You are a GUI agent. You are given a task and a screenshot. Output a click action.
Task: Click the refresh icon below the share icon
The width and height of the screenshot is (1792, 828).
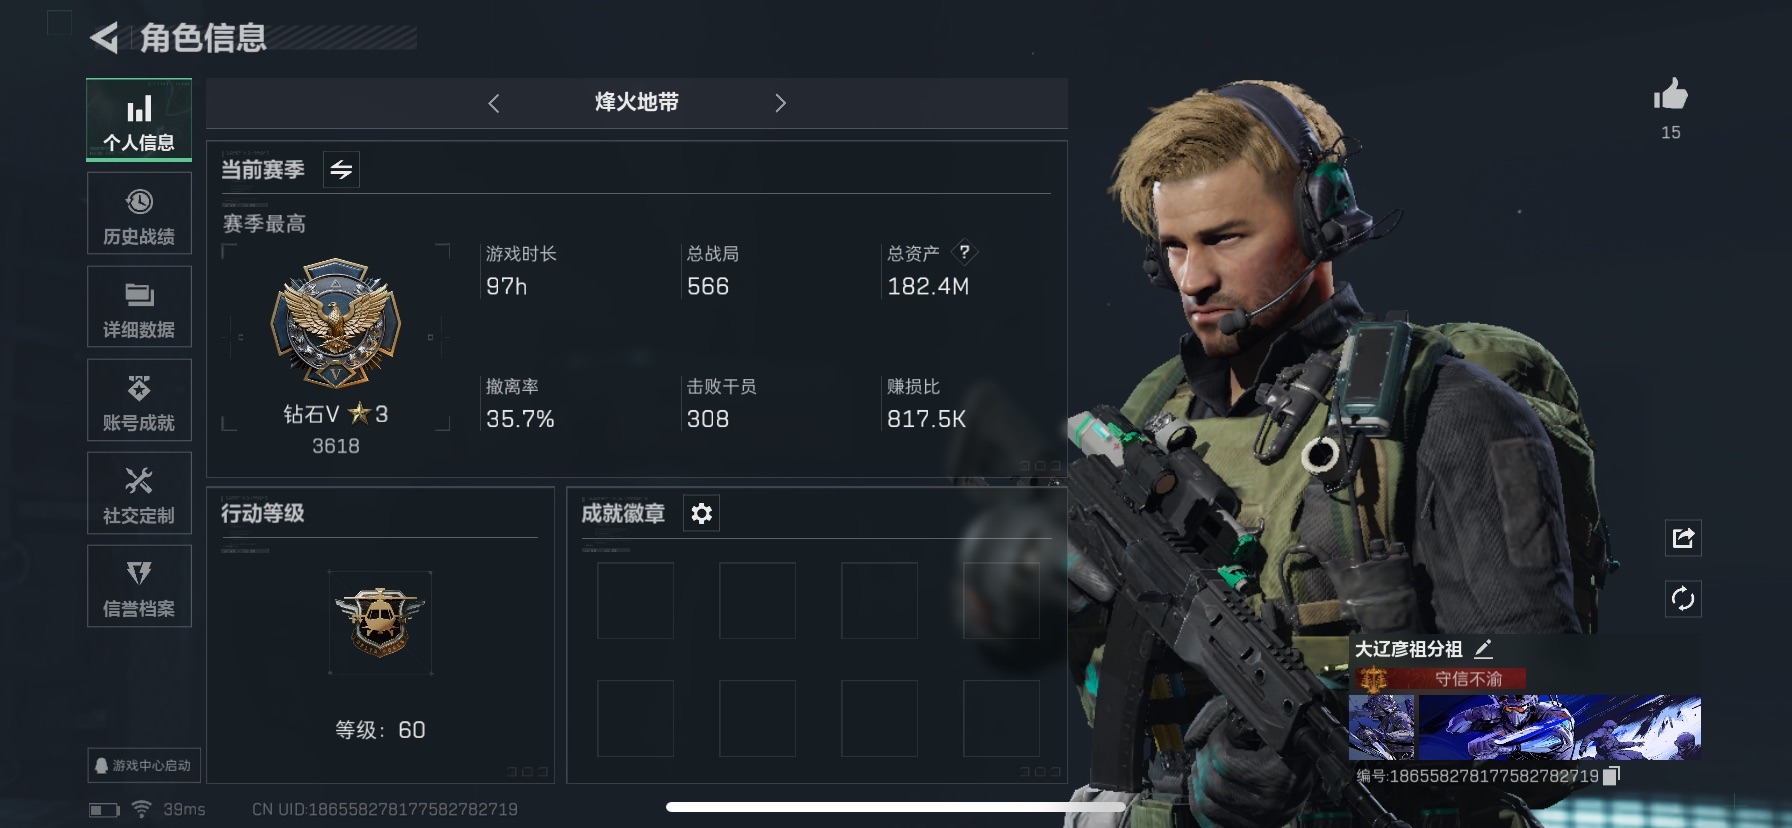coord(1683,599)
